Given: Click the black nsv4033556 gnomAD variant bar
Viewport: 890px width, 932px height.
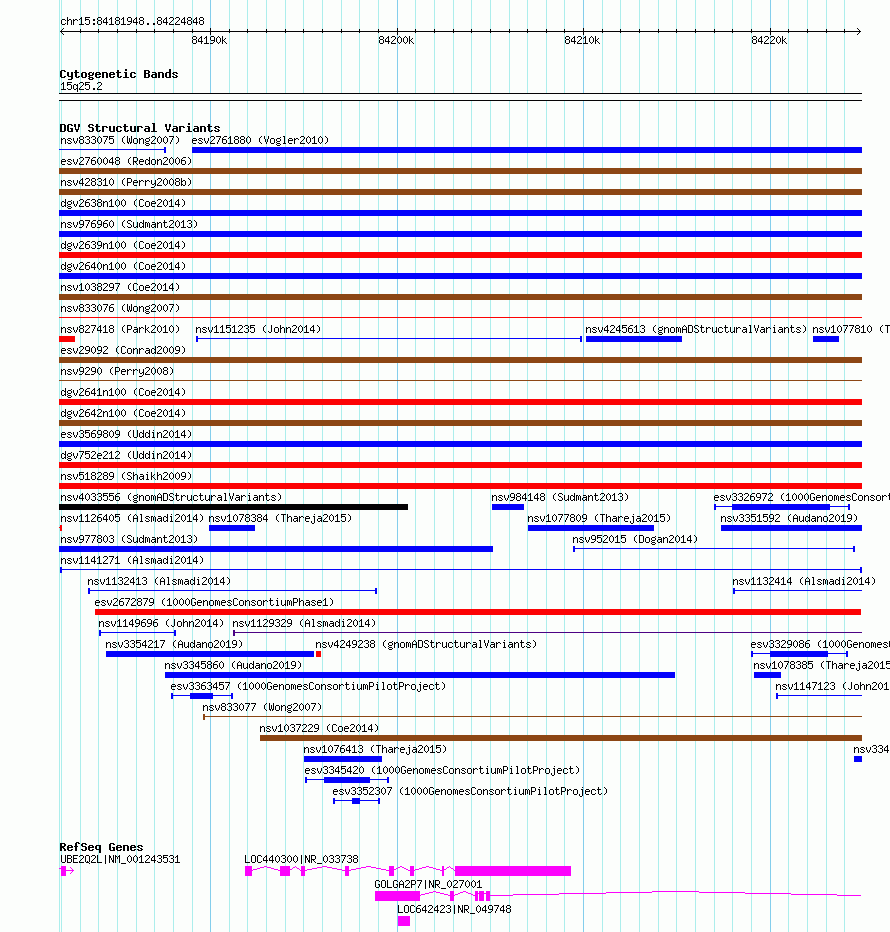Looking at the screenshot, I should tap(234, 507).
